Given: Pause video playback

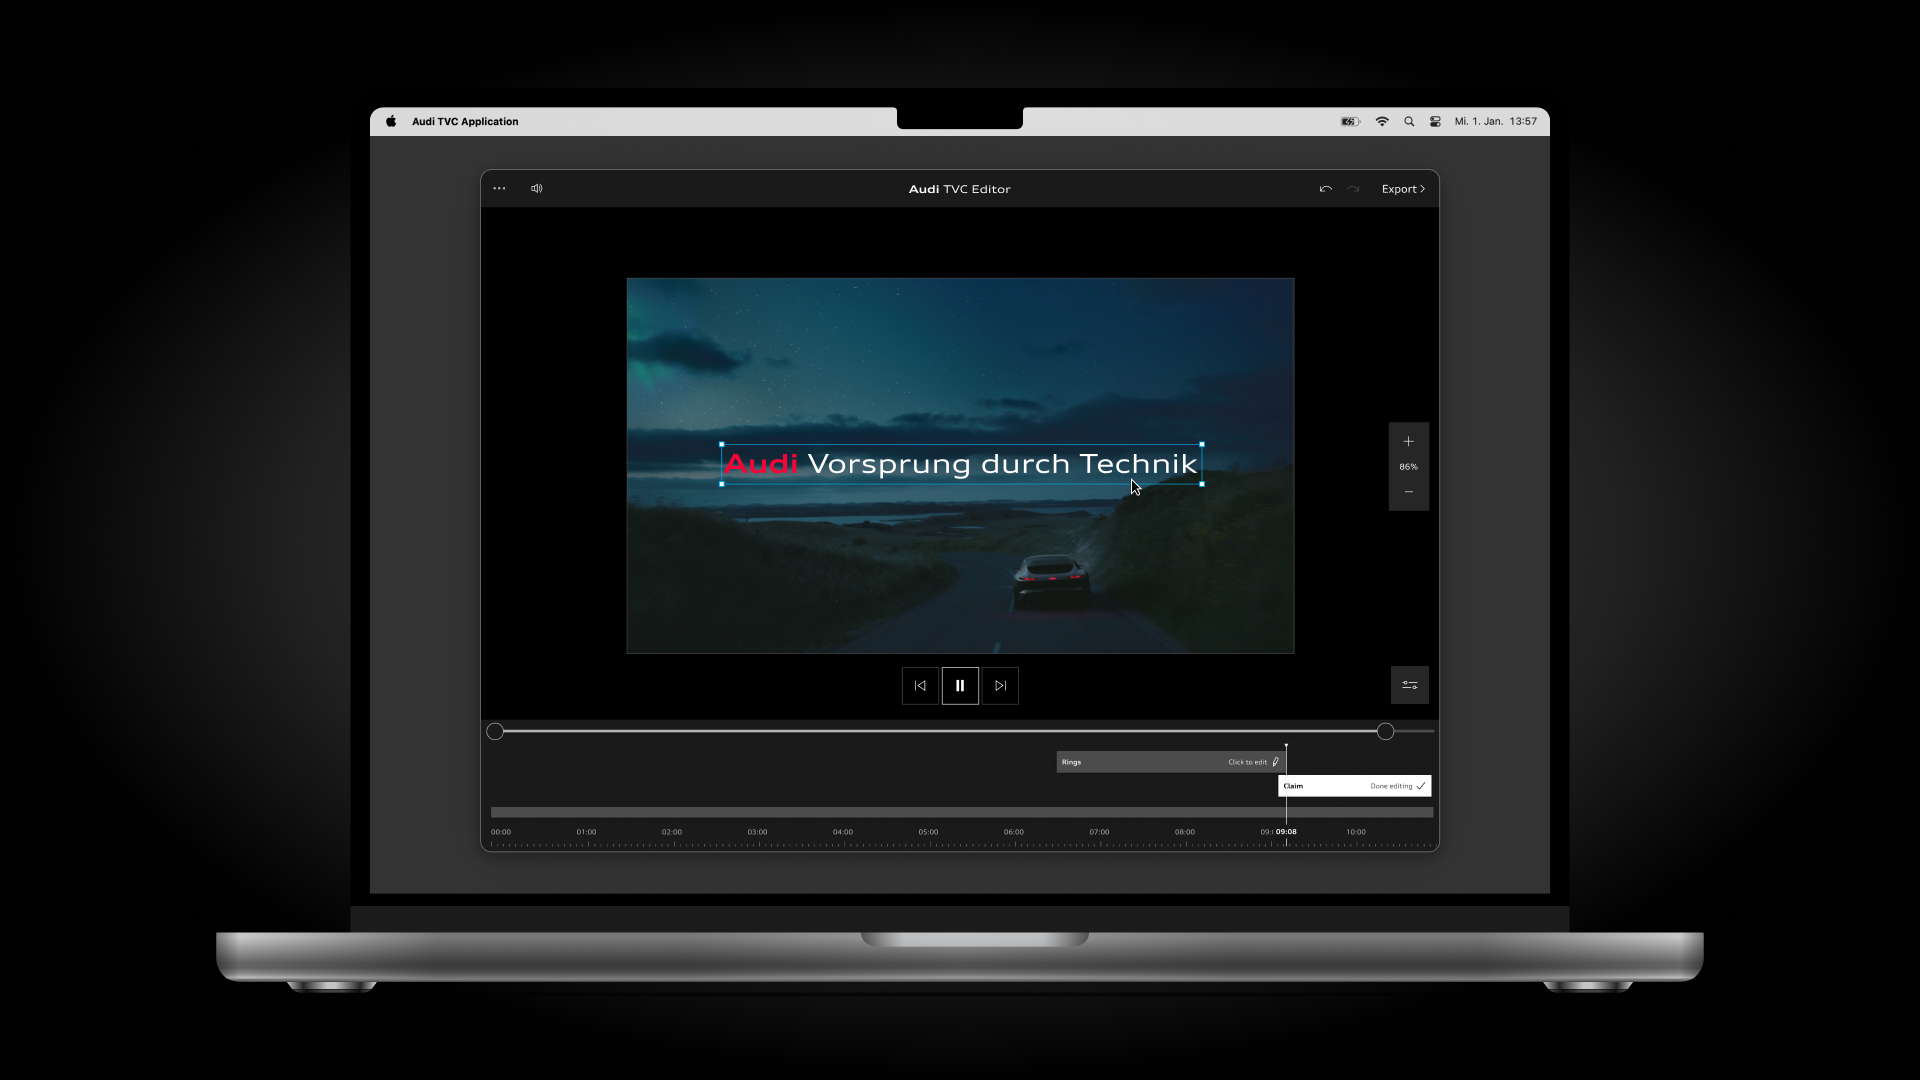Looking at the screenshot, I should 960,686.
